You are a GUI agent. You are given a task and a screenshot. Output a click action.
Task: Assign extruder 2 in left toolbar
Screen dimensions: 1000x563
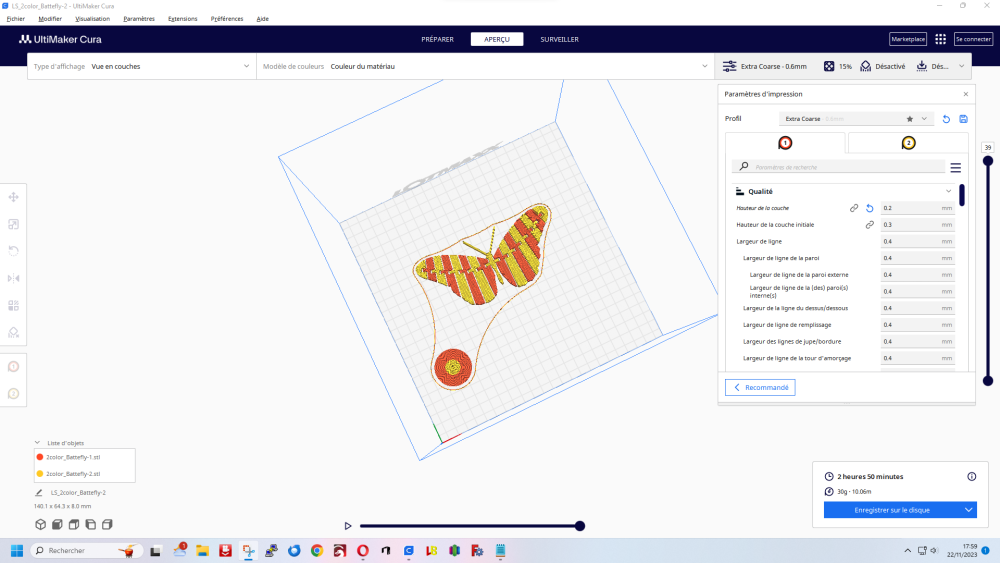[13, 393]
